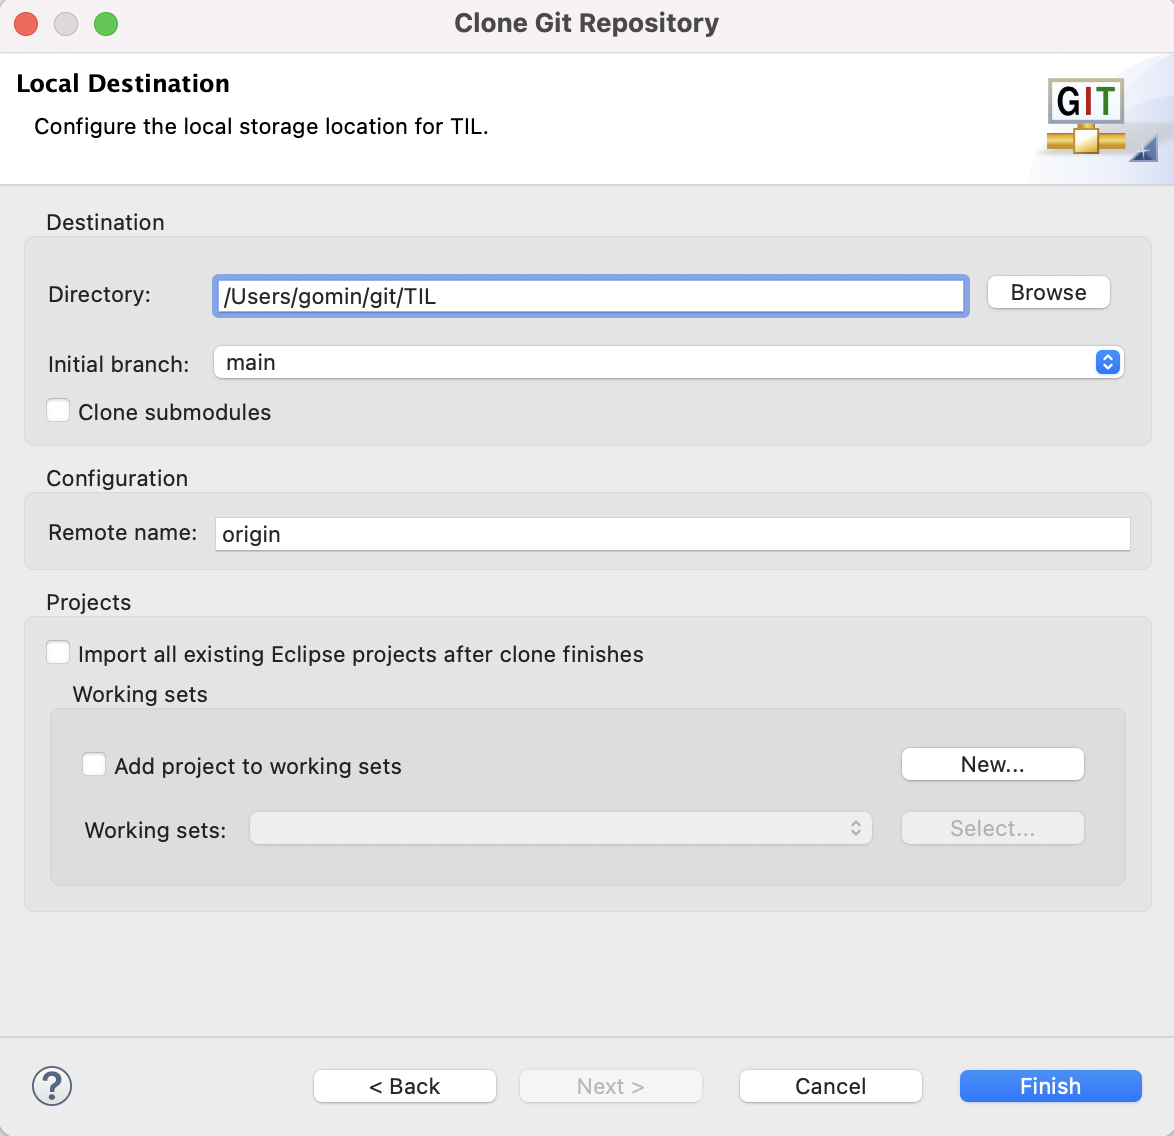Image resolution: width=1174 pixels, height=1136 pixels.
Task: Focus the Directory path field
Action: coord(591,297)
